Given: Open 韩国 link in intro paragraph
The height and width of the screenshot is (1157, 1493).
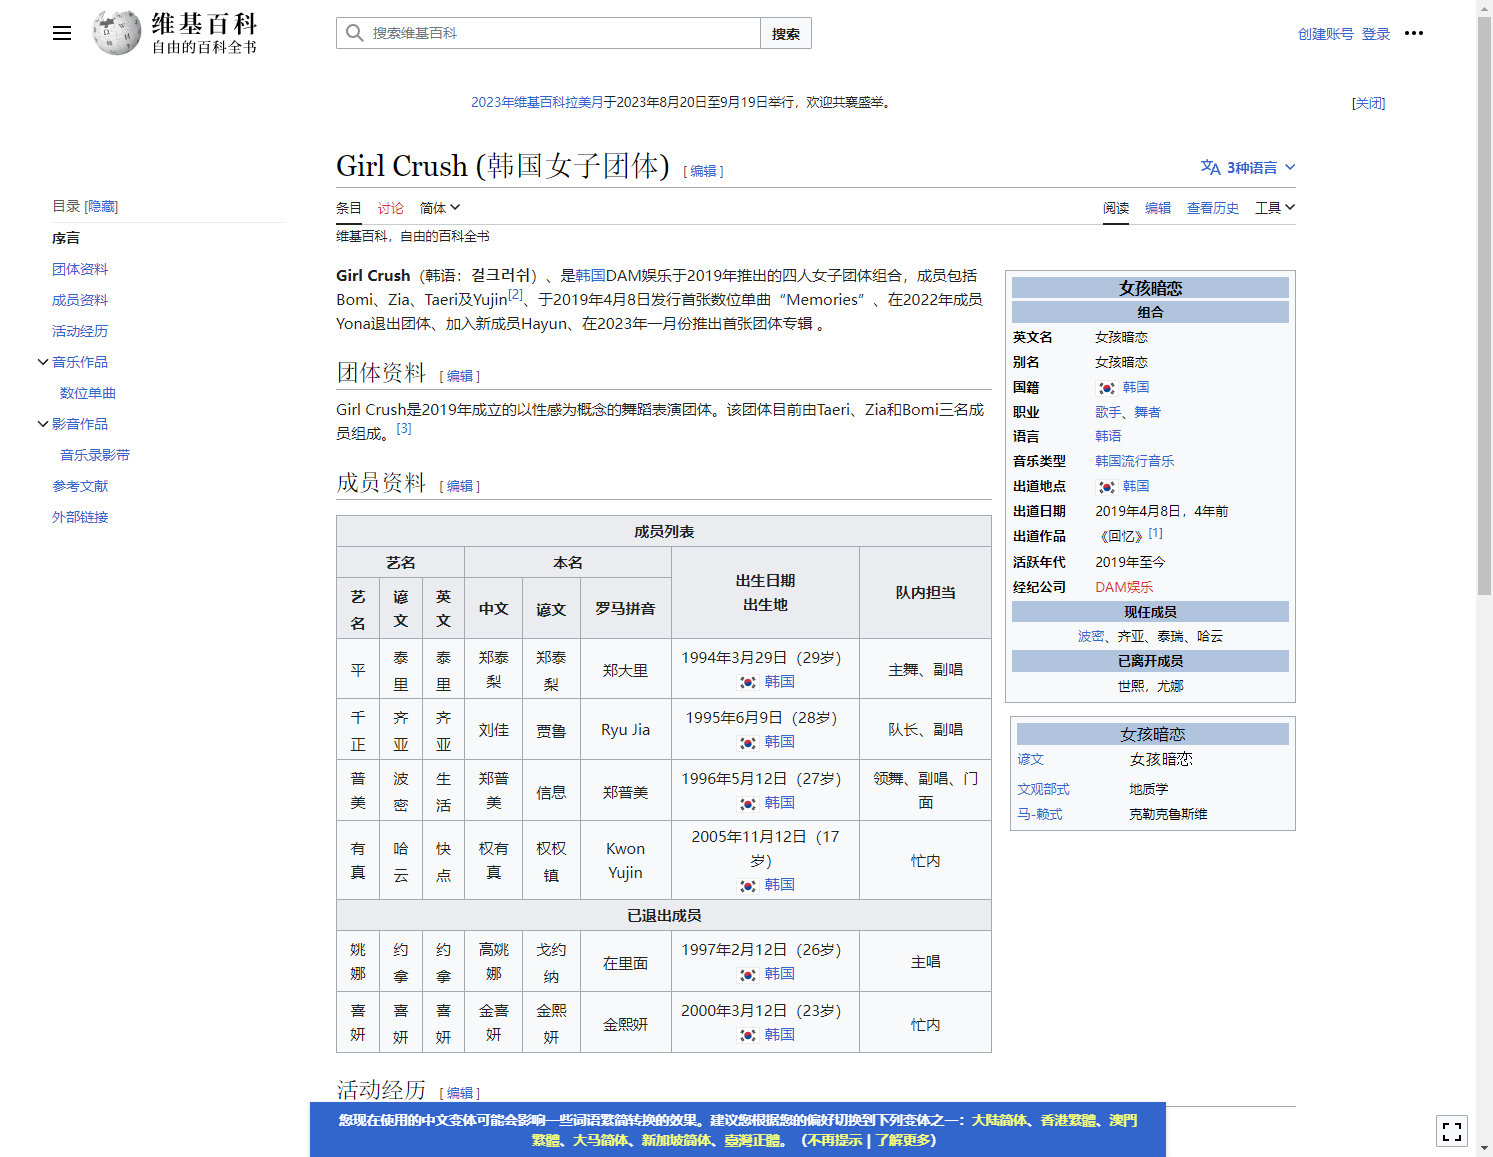Looking at the screenshot, I should (x=590, y=275).
